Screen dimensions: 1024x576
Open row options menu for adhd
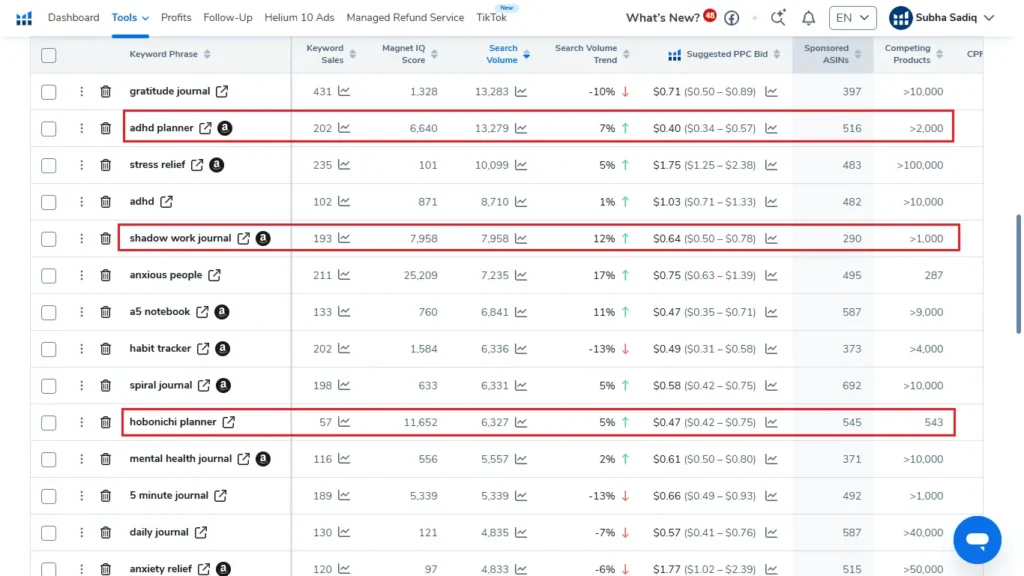(82, 202)
